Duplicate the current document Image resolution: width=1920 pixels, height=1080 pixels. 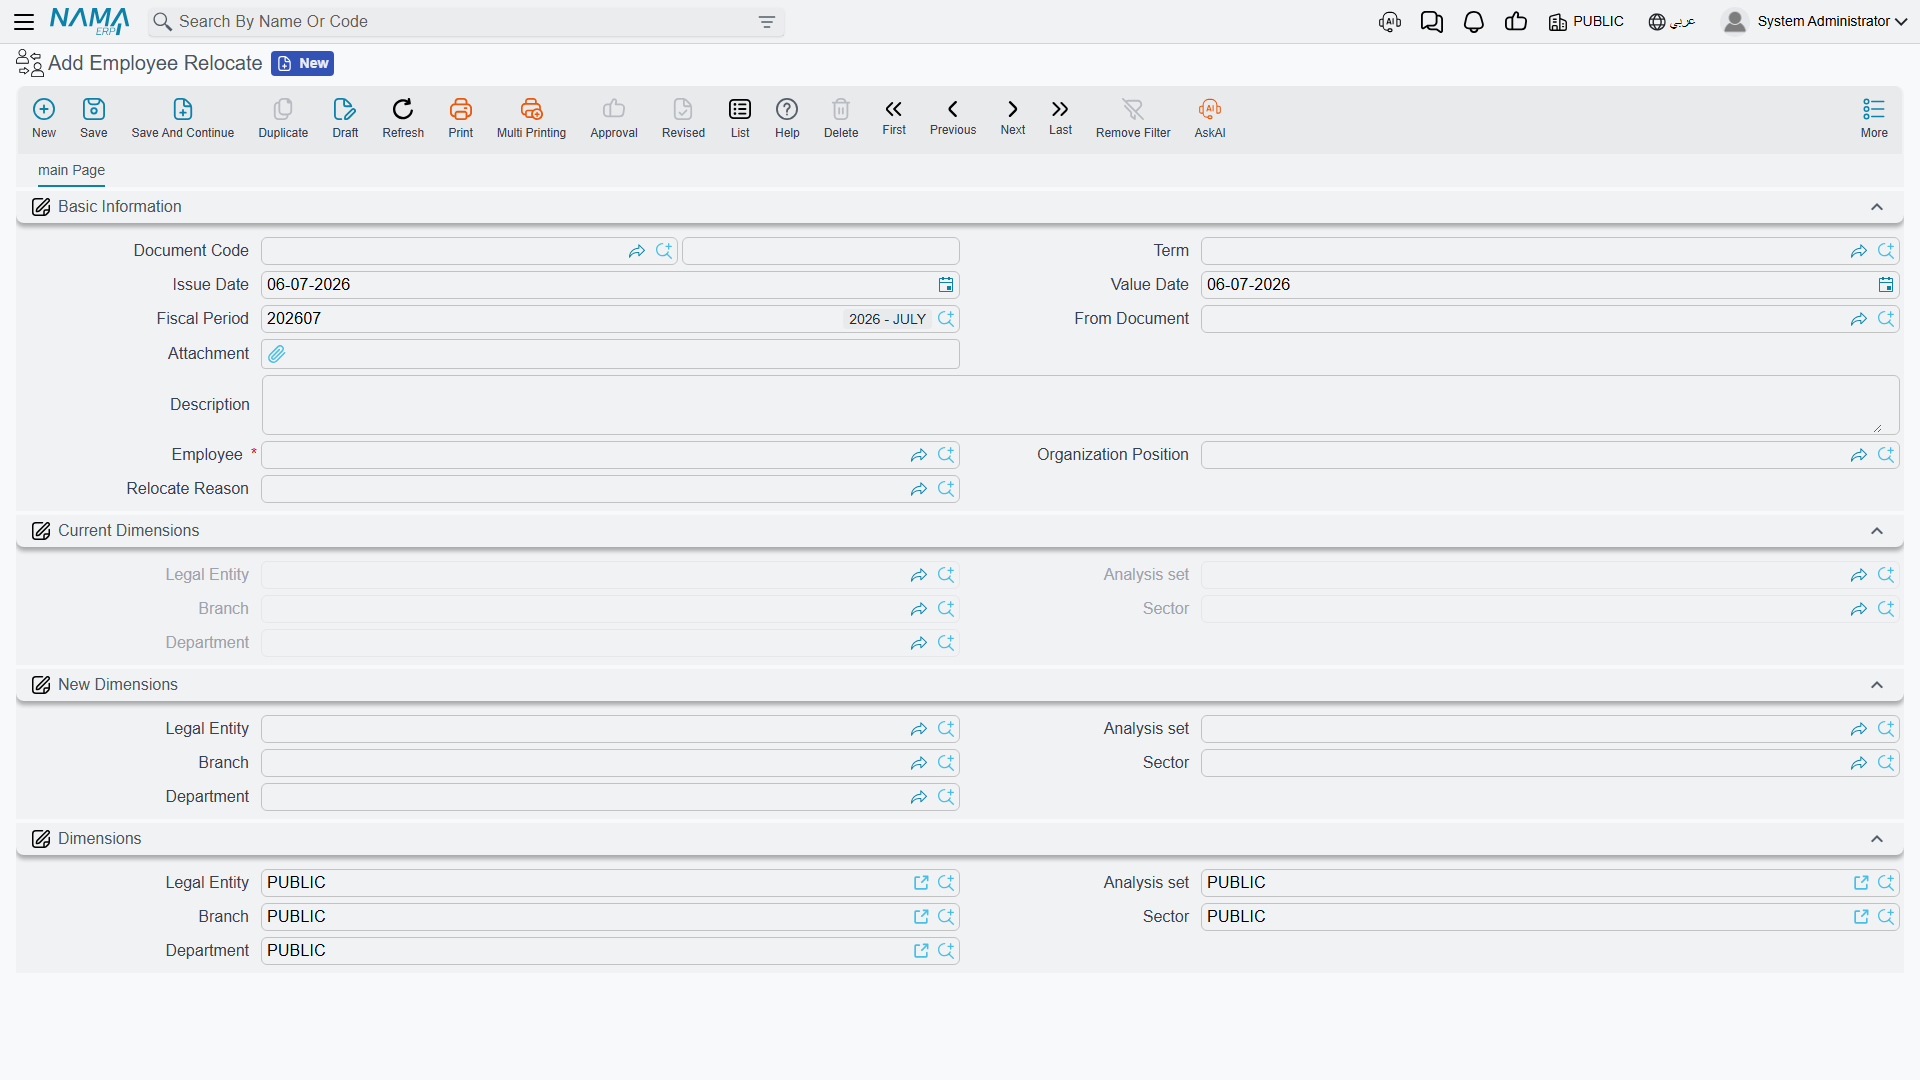coord(283,118)
